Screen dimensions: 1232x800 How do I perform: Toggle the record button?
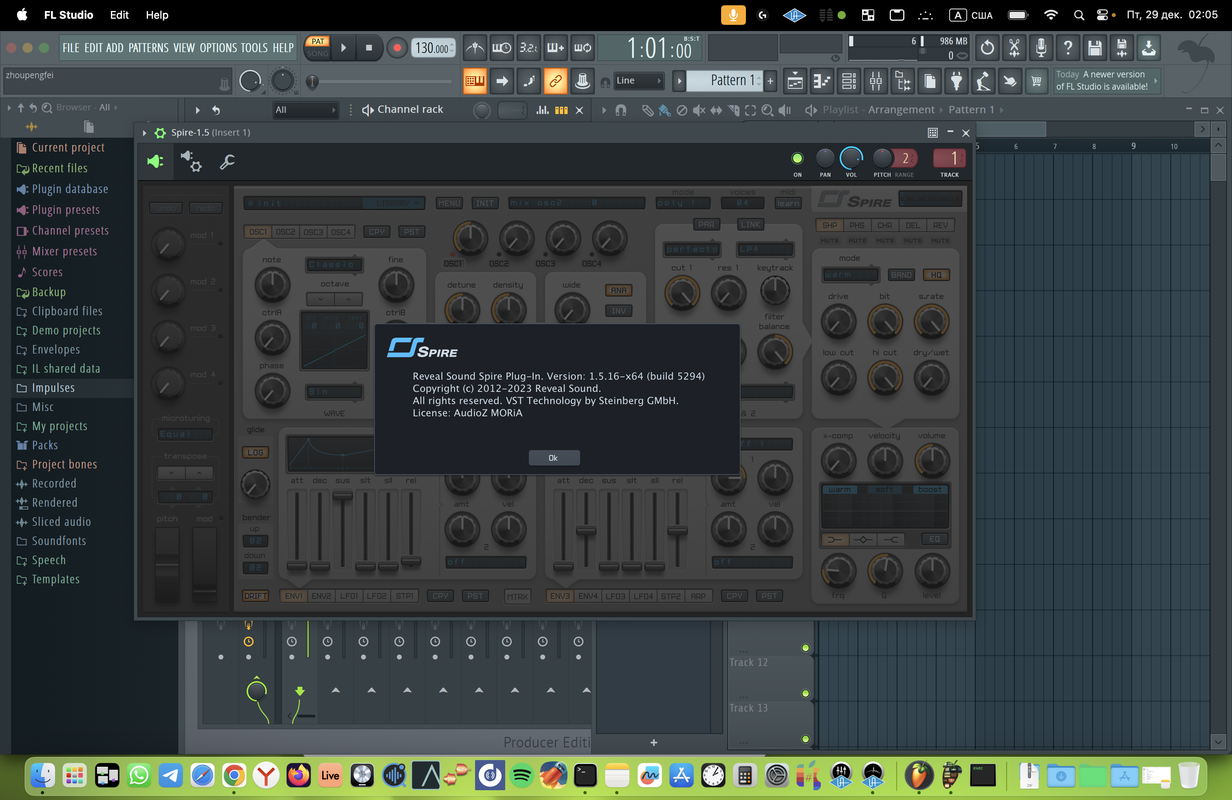[397, 47]
